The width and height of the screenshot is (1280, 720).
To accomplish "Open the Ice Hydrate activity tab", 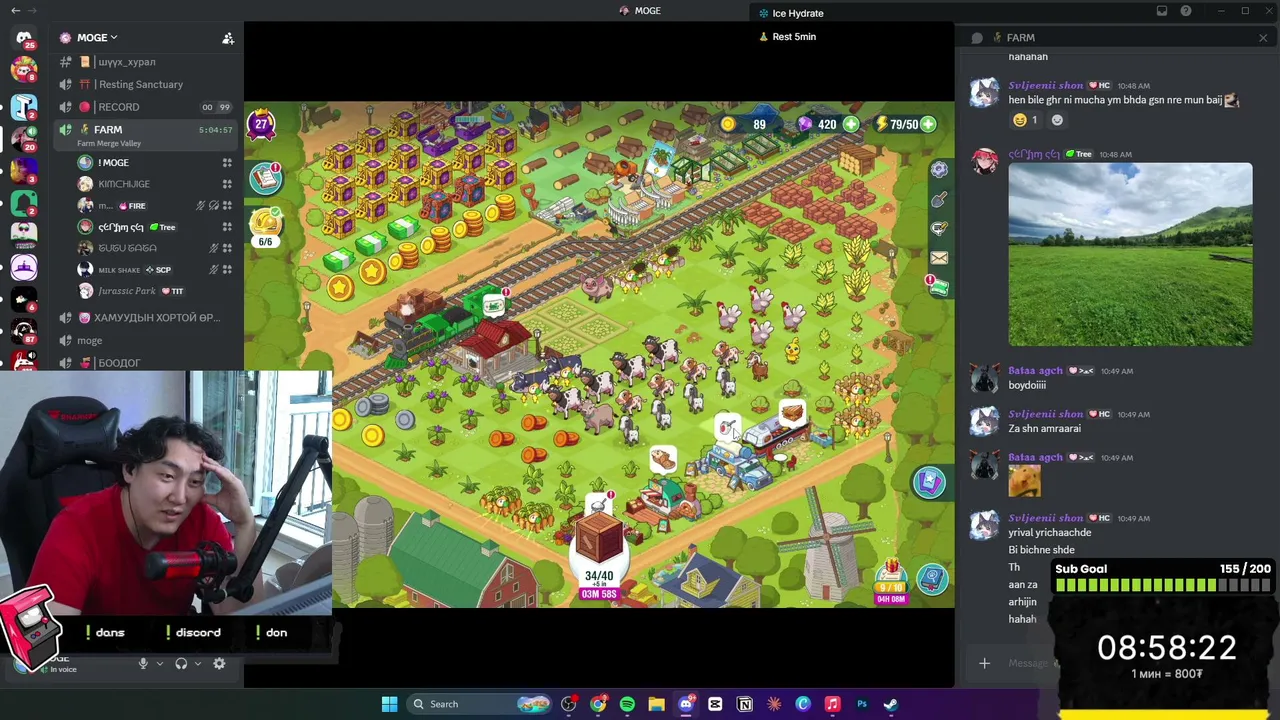I will [791, 13].
